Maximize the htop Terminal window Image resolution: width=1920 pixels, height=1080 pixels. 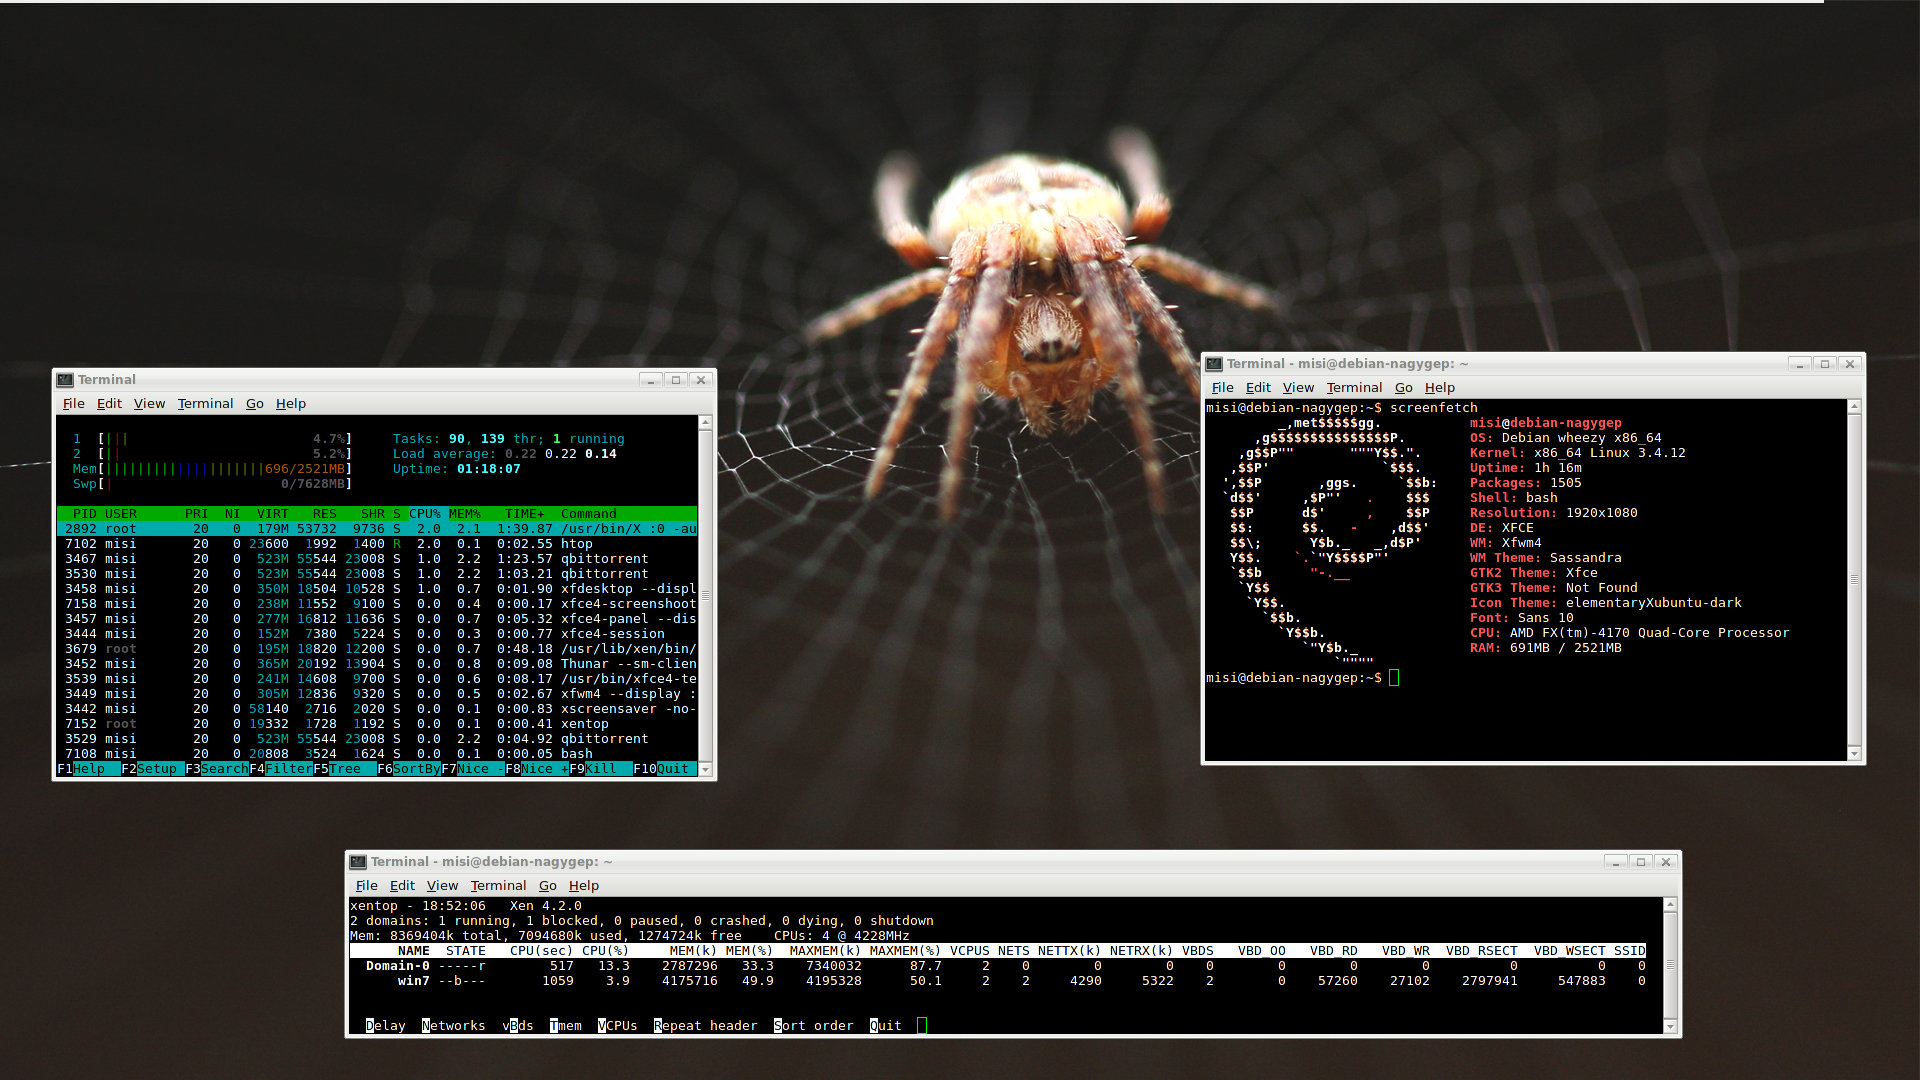[x=675, y=380]
